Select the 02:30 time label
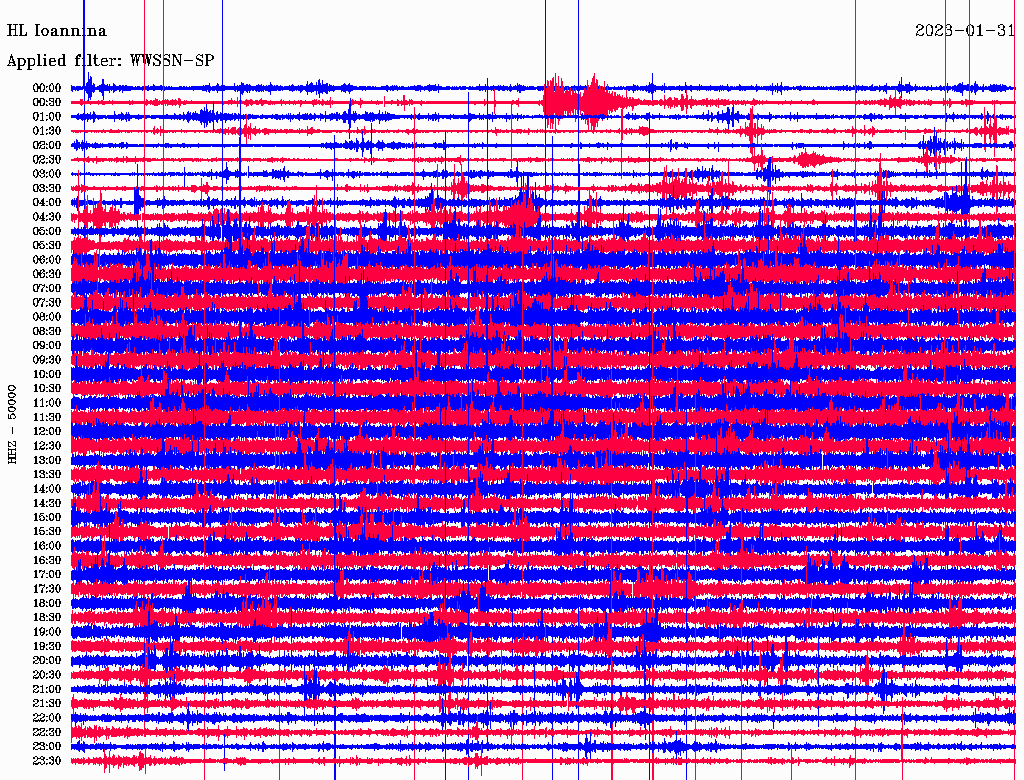Viewport: 1024px width, 780px height. click(47, 159)
